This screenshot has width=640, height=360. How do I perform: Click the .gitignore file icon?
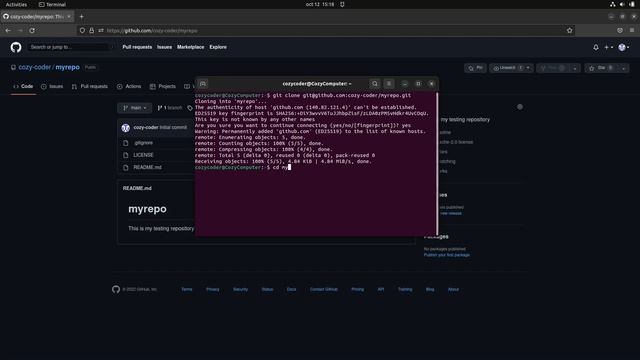pos(126,143)
